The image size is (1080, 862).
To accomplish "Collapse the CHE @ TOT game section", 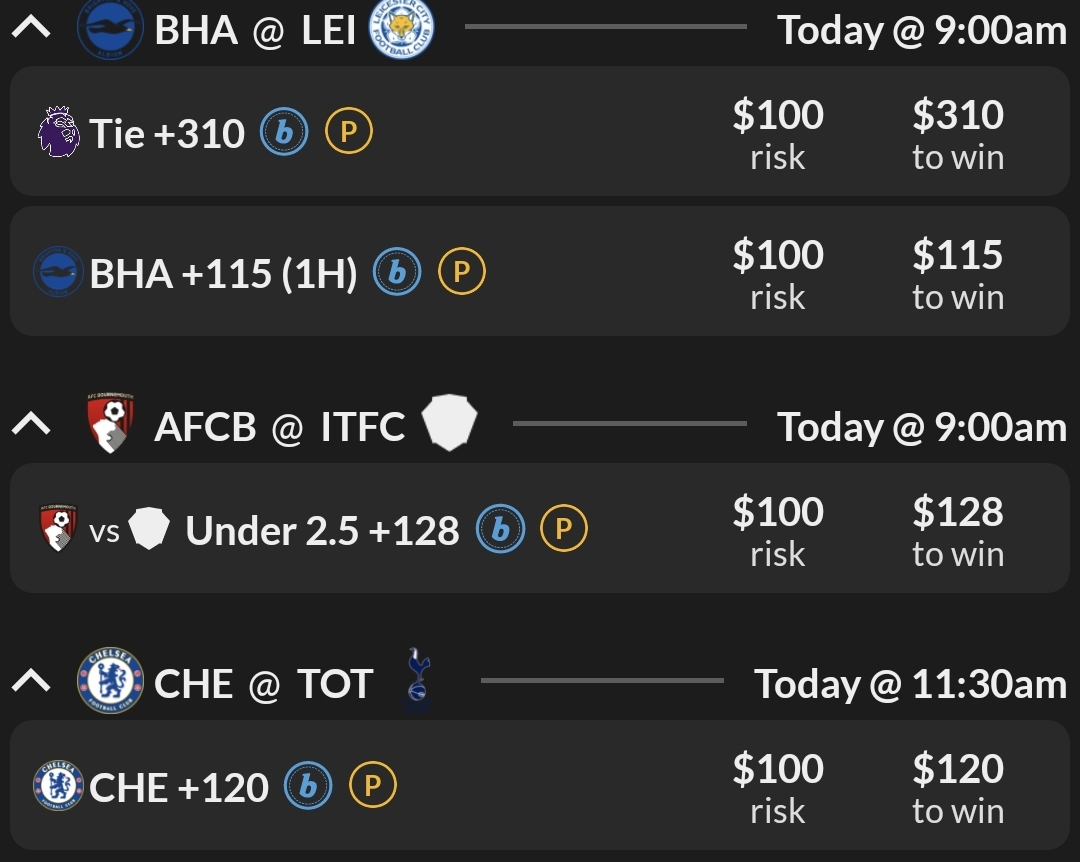I will [x=31, y=683].
